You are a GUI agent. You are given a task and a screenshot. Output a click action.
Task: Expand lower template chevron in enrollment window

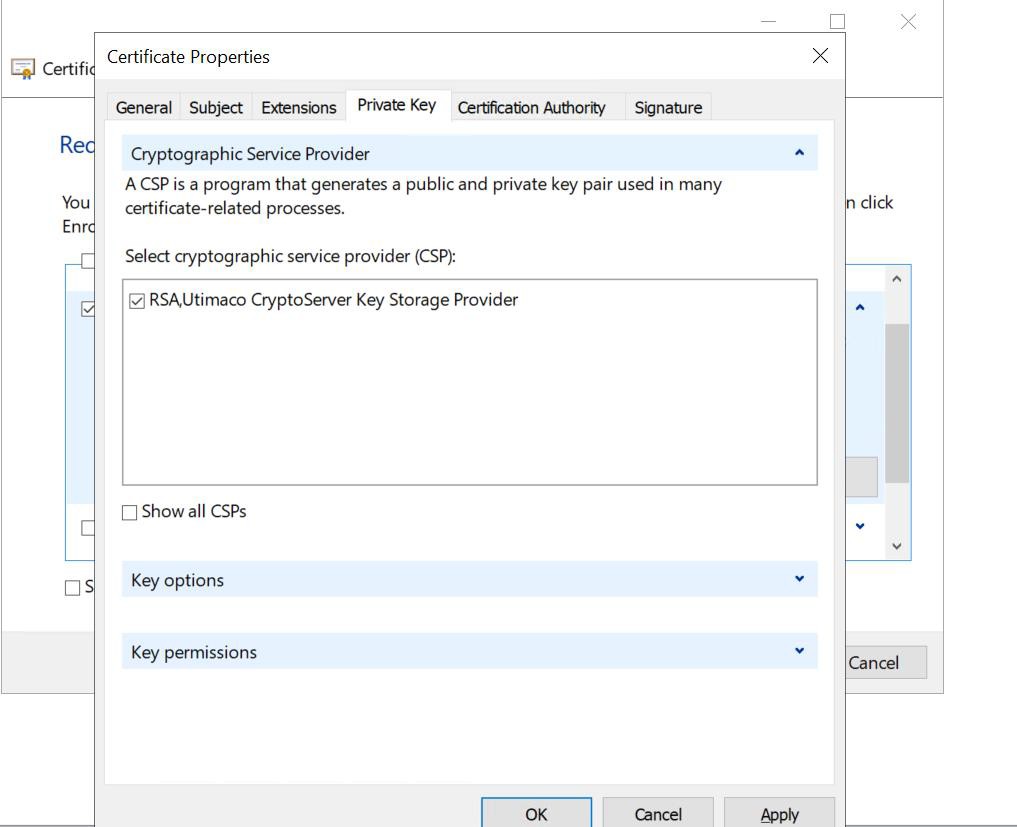(x=860, y=526)
